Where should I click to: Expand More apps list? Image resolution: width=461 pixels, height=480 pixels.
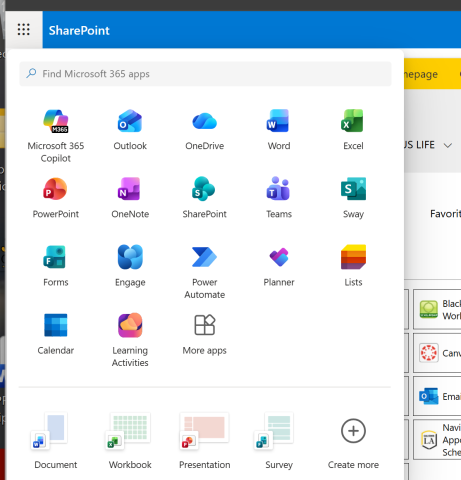[x=204, y=334]
